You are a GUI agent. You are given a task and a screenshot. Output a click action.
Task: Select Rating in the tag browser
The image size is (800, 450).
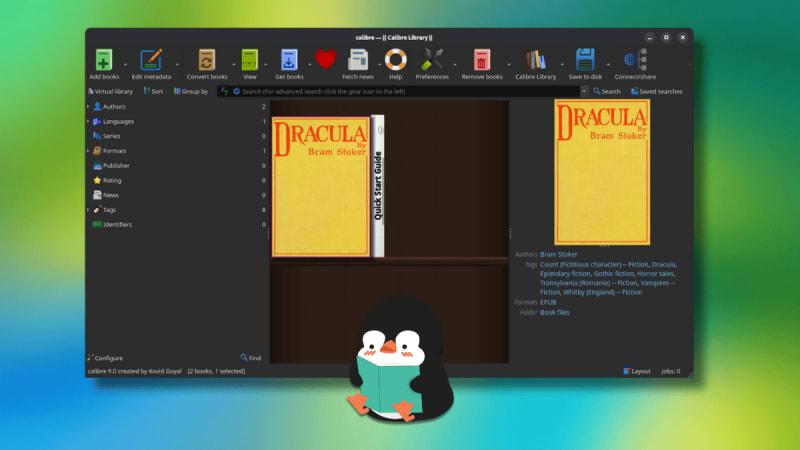pyautogui.click(x=112, y=181)
